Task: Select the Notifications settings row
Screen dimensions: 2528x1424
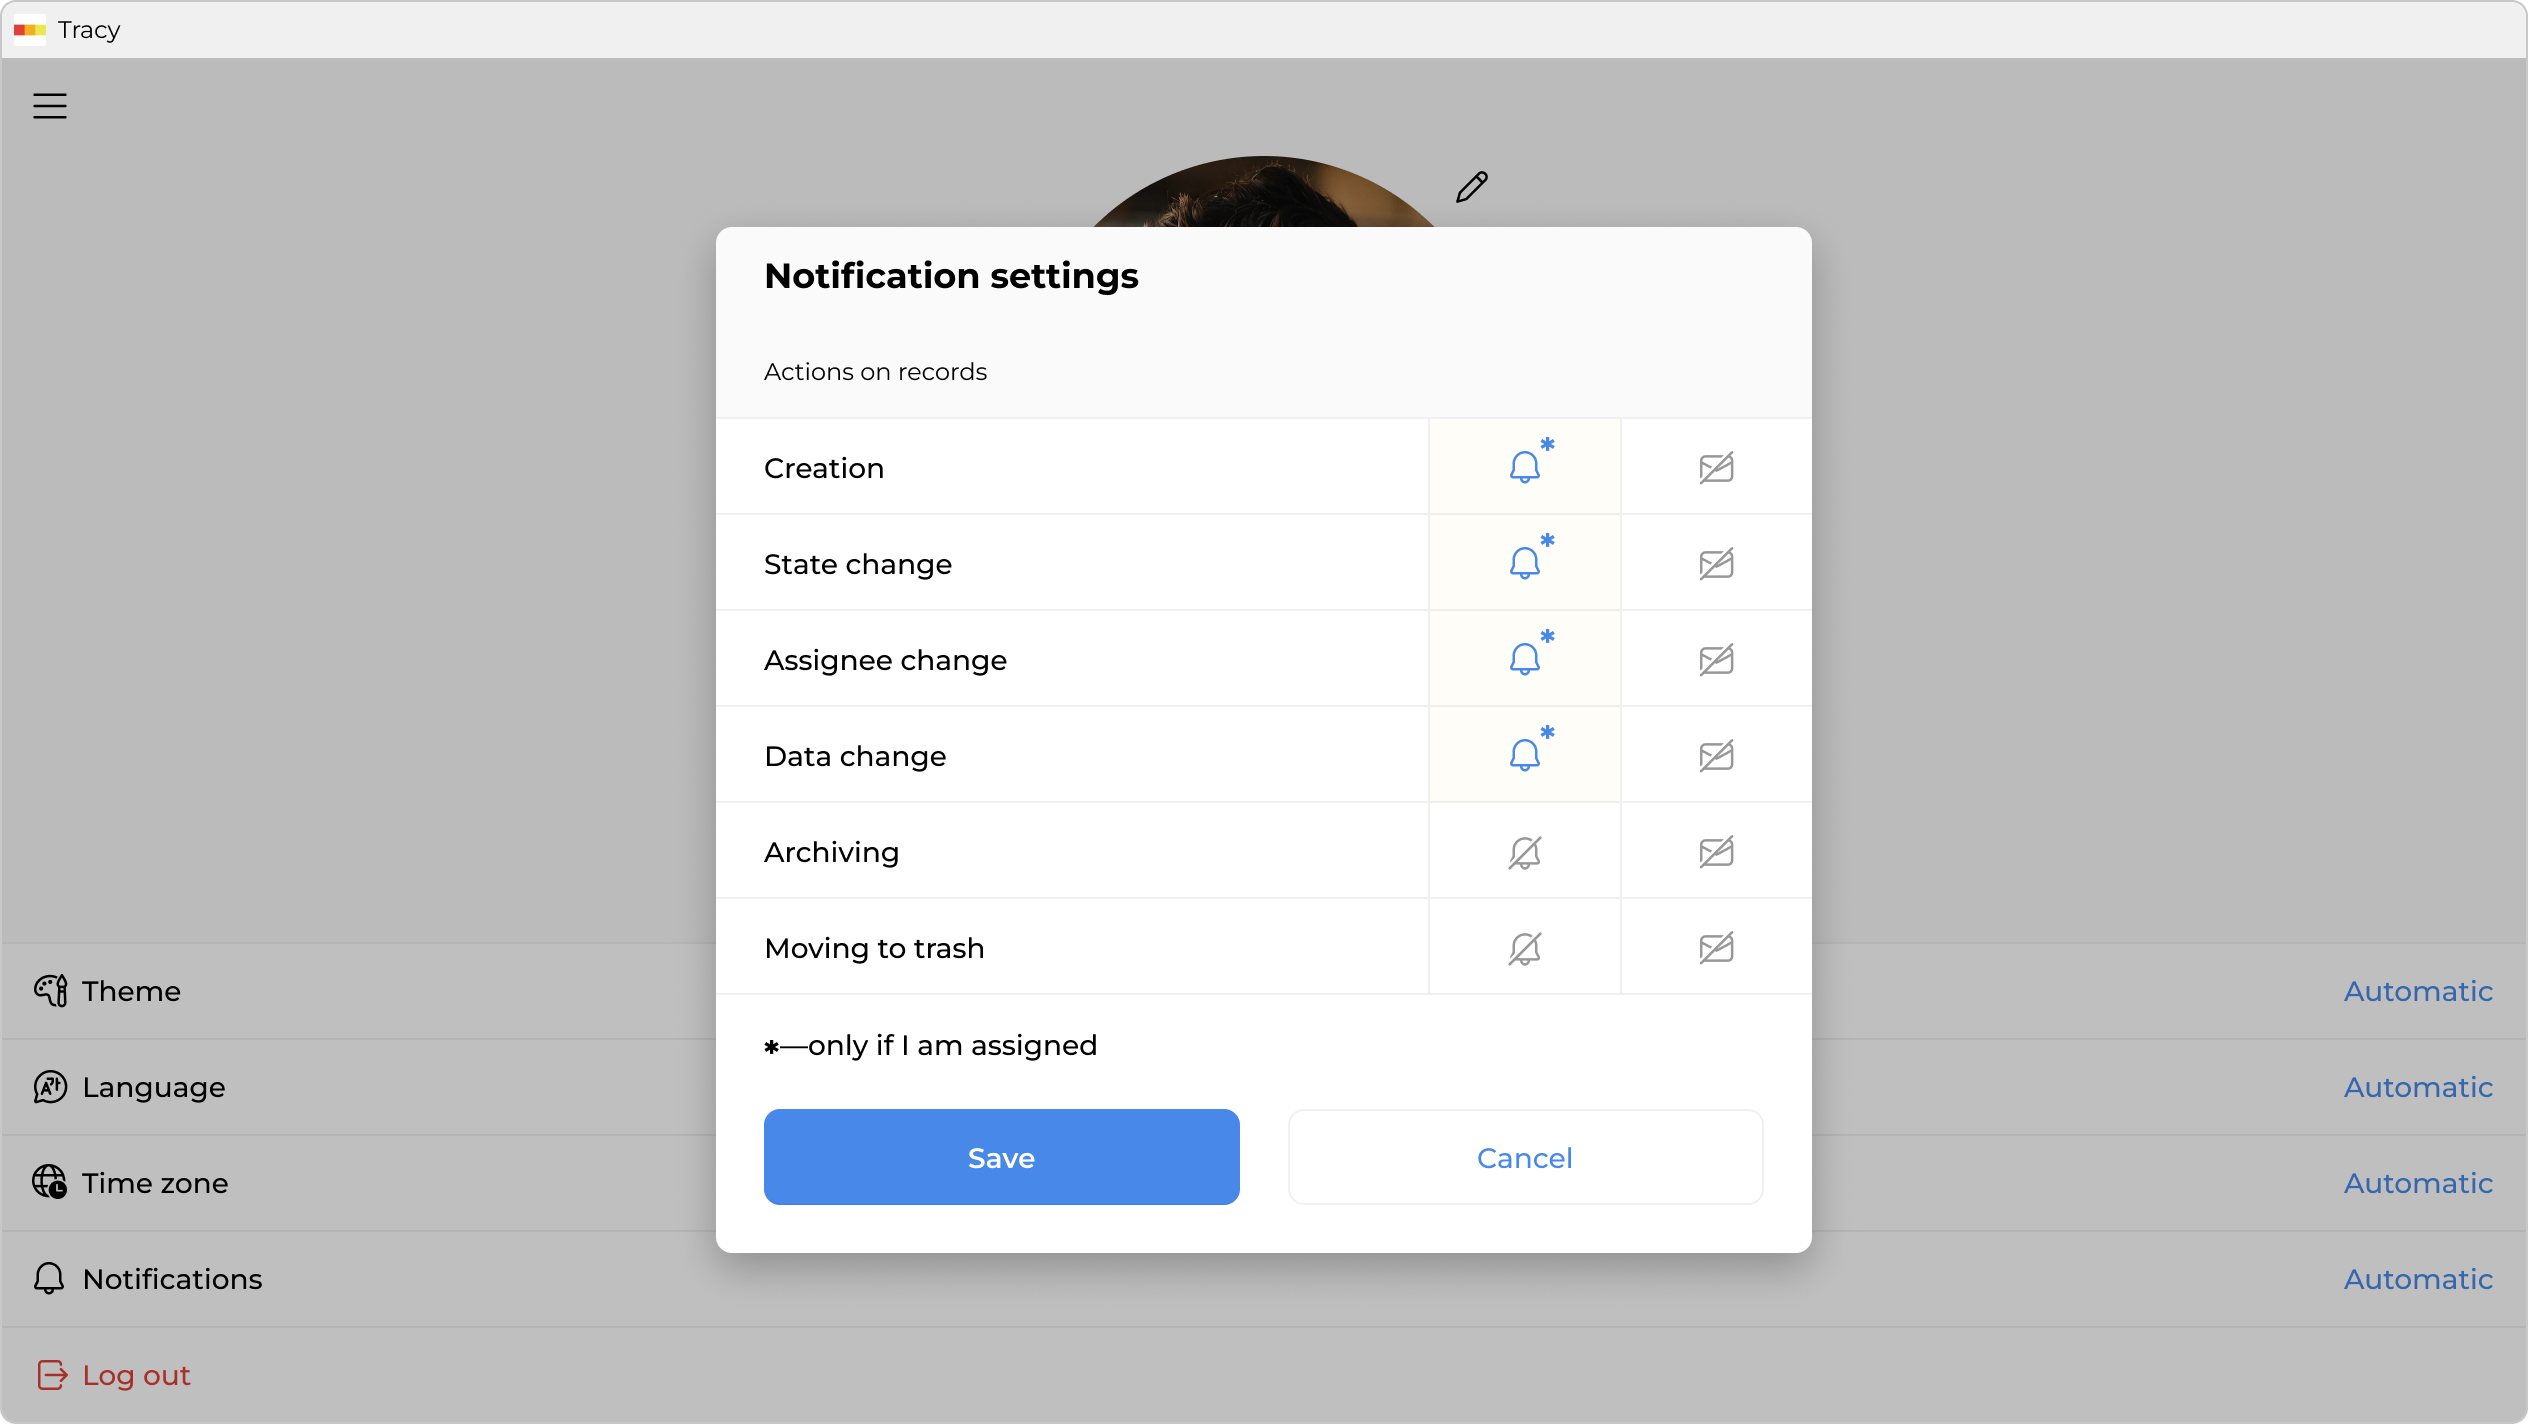Action: tap(172, 1279)
